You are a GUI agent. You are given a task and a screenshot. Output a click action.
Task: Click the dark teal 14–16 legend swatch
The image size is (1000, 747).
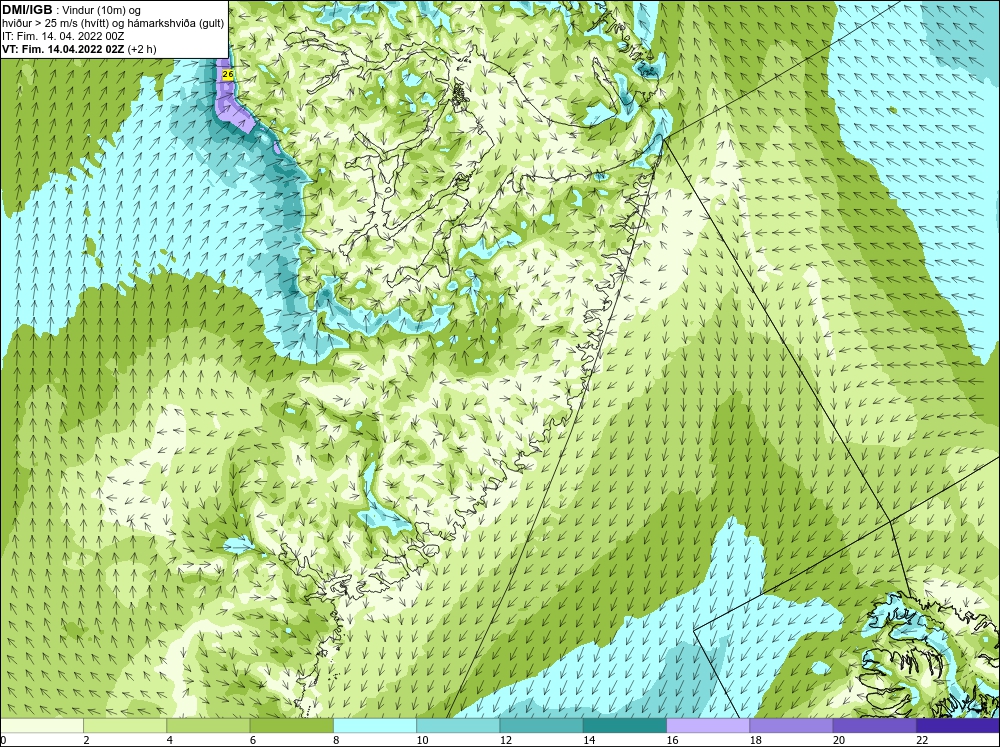624,725
